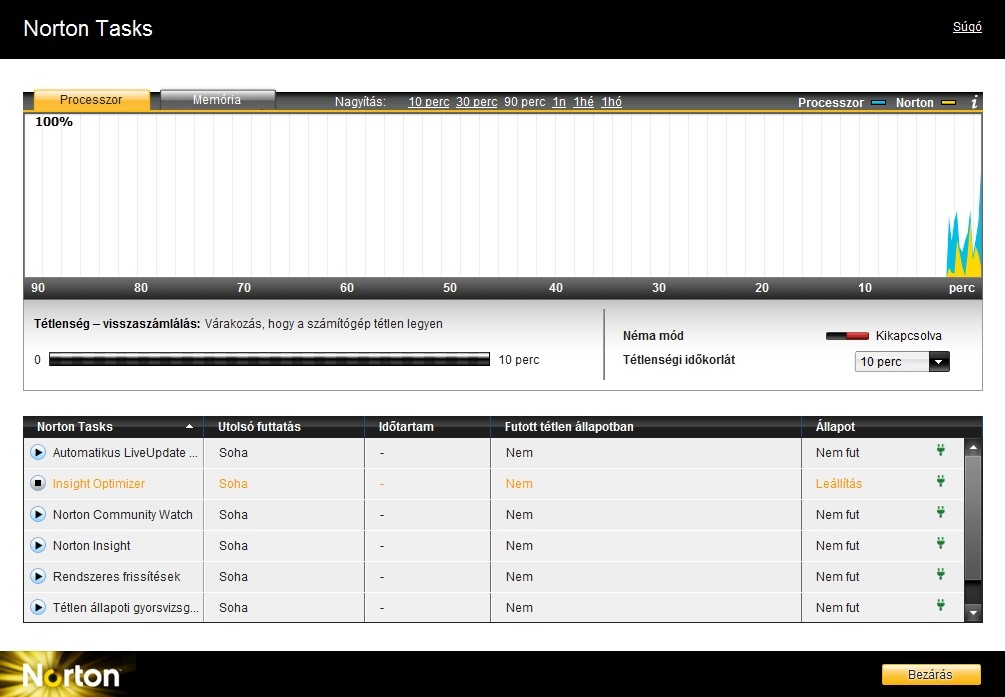Select the 90 perc zoom level

pyautogui.click(x=524, y=102)
